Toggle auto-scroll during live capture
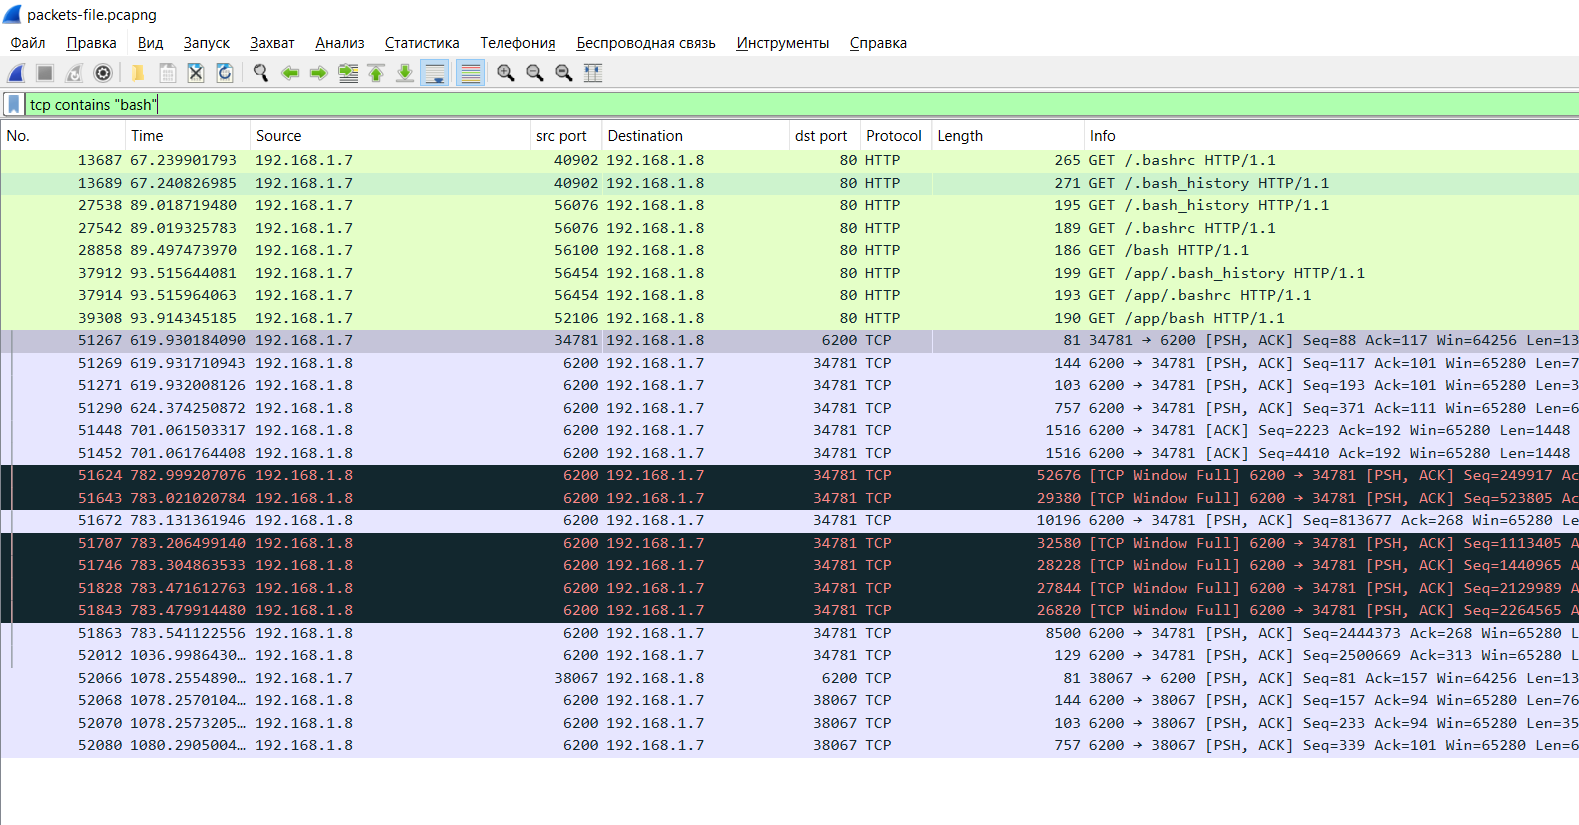1579x825 pixels. tap(435, 73)
